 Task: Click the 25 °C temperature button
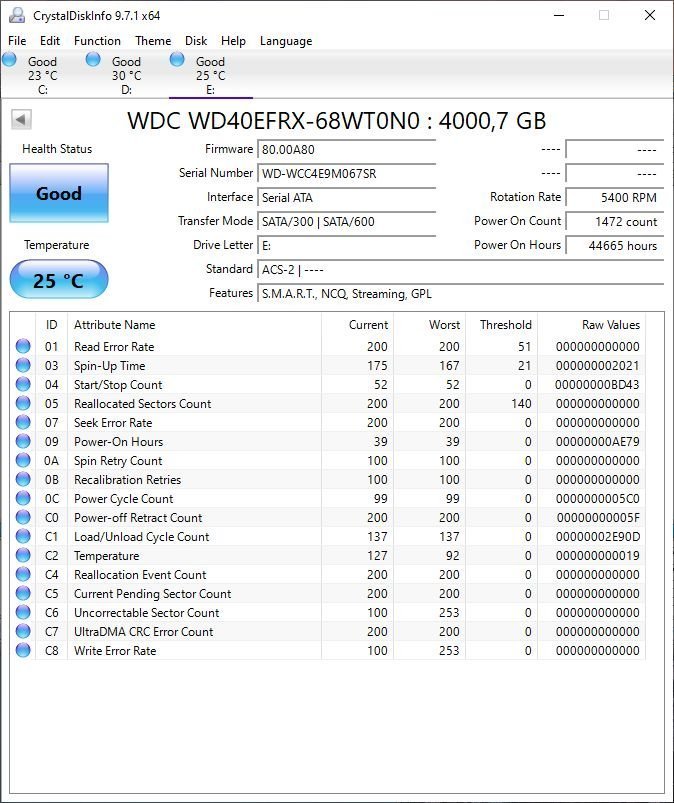click(x=59, y=281)
